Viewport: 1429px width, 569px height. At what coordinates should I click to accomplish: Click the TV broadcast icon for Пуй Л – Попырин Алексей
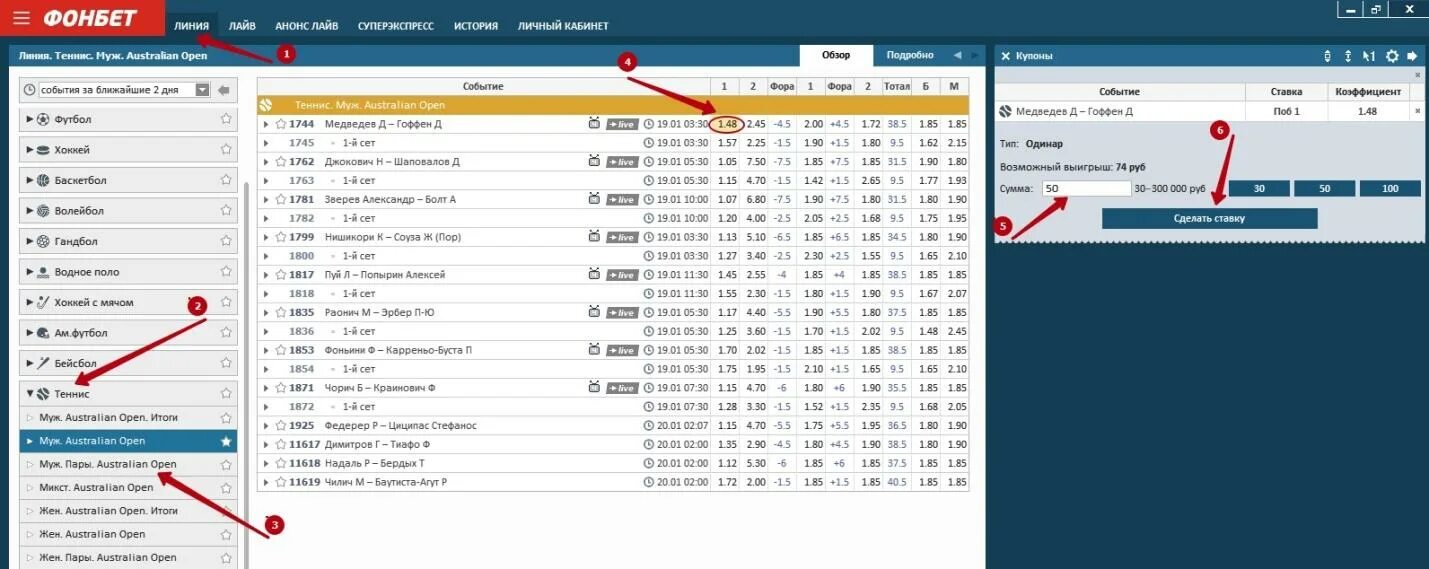coord(594,274)
